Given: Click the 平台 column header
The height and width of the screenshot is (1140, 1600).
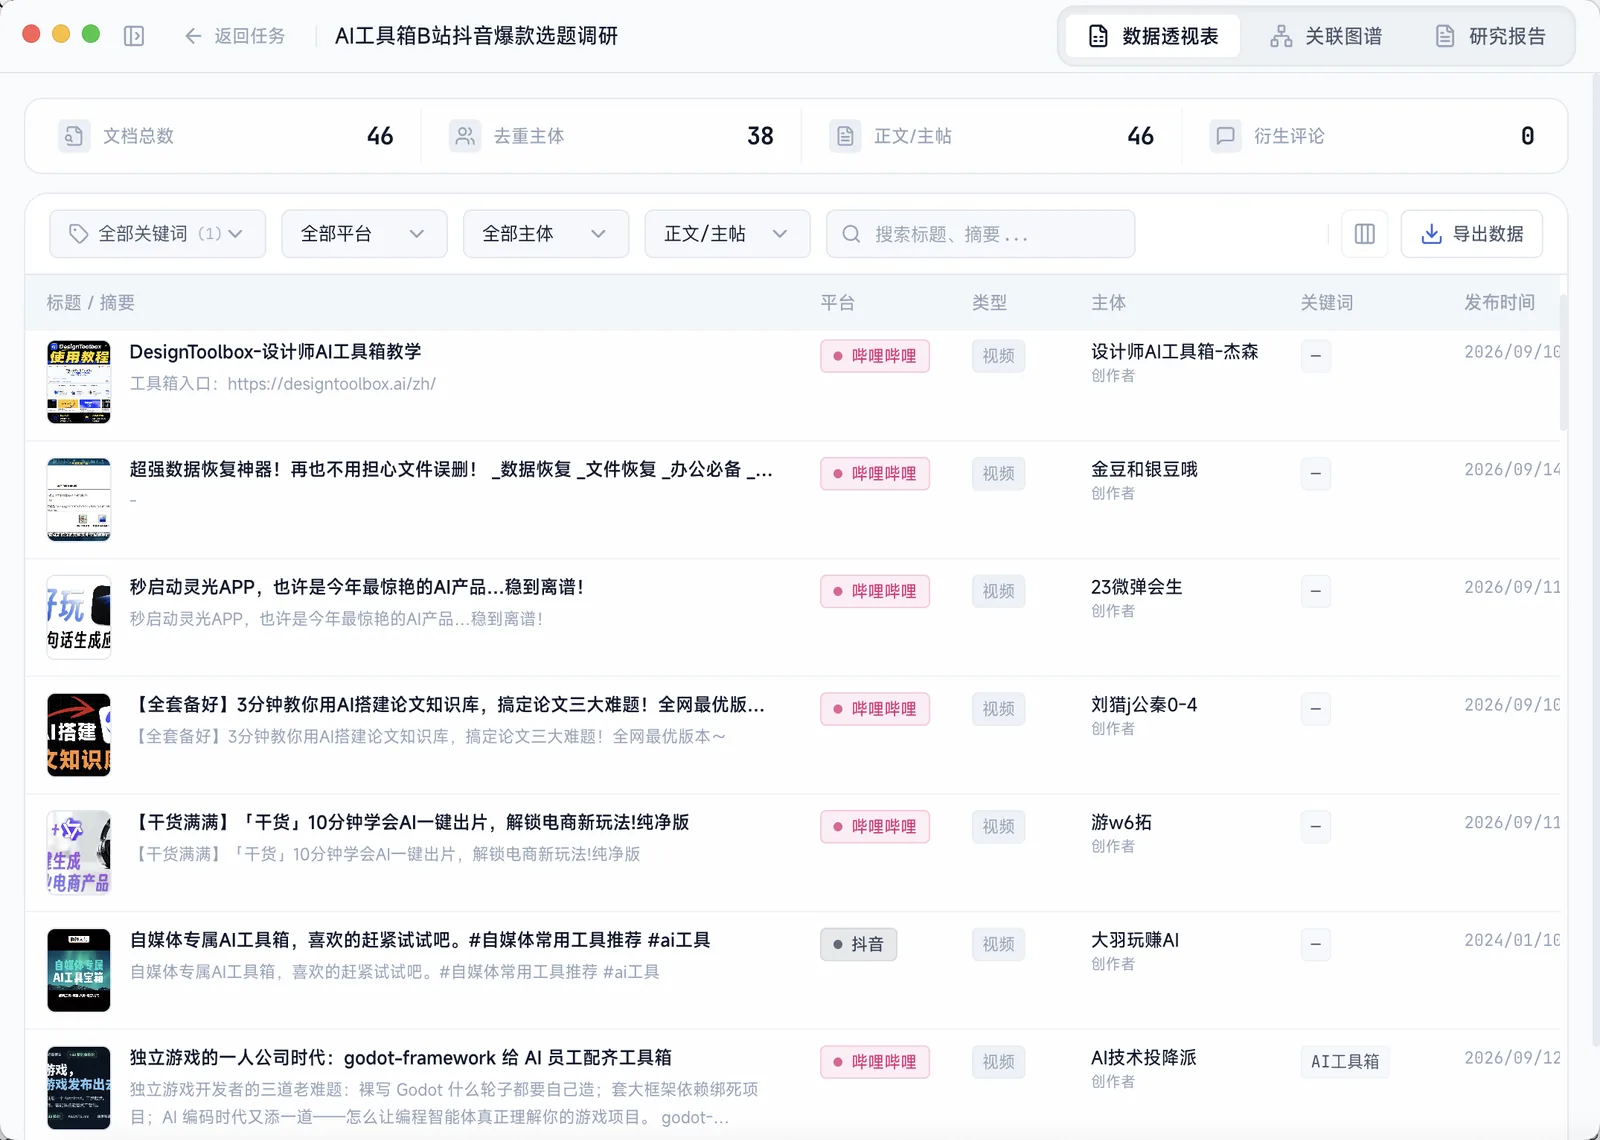Looking at the screenshot, I should click(837, 302).
